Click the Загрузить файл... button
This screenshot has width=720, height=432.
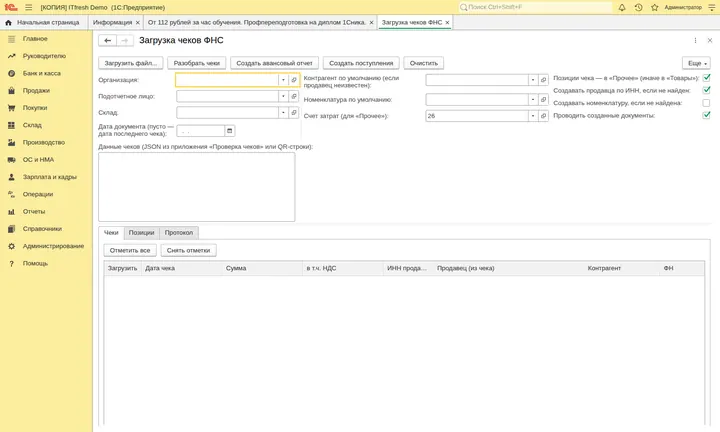[131, 63]
